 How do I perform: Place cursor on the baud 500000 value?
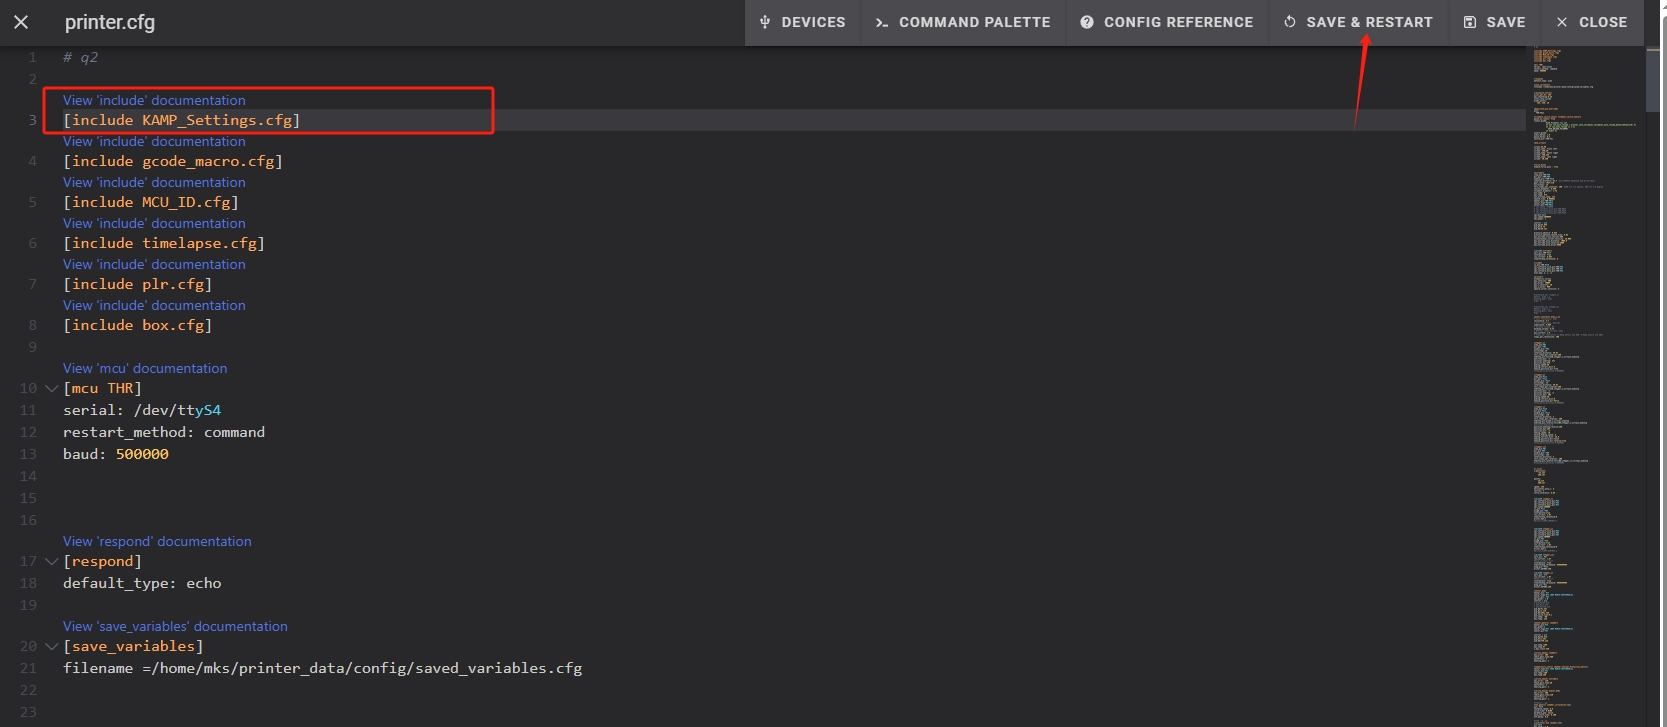coord(142,454)
